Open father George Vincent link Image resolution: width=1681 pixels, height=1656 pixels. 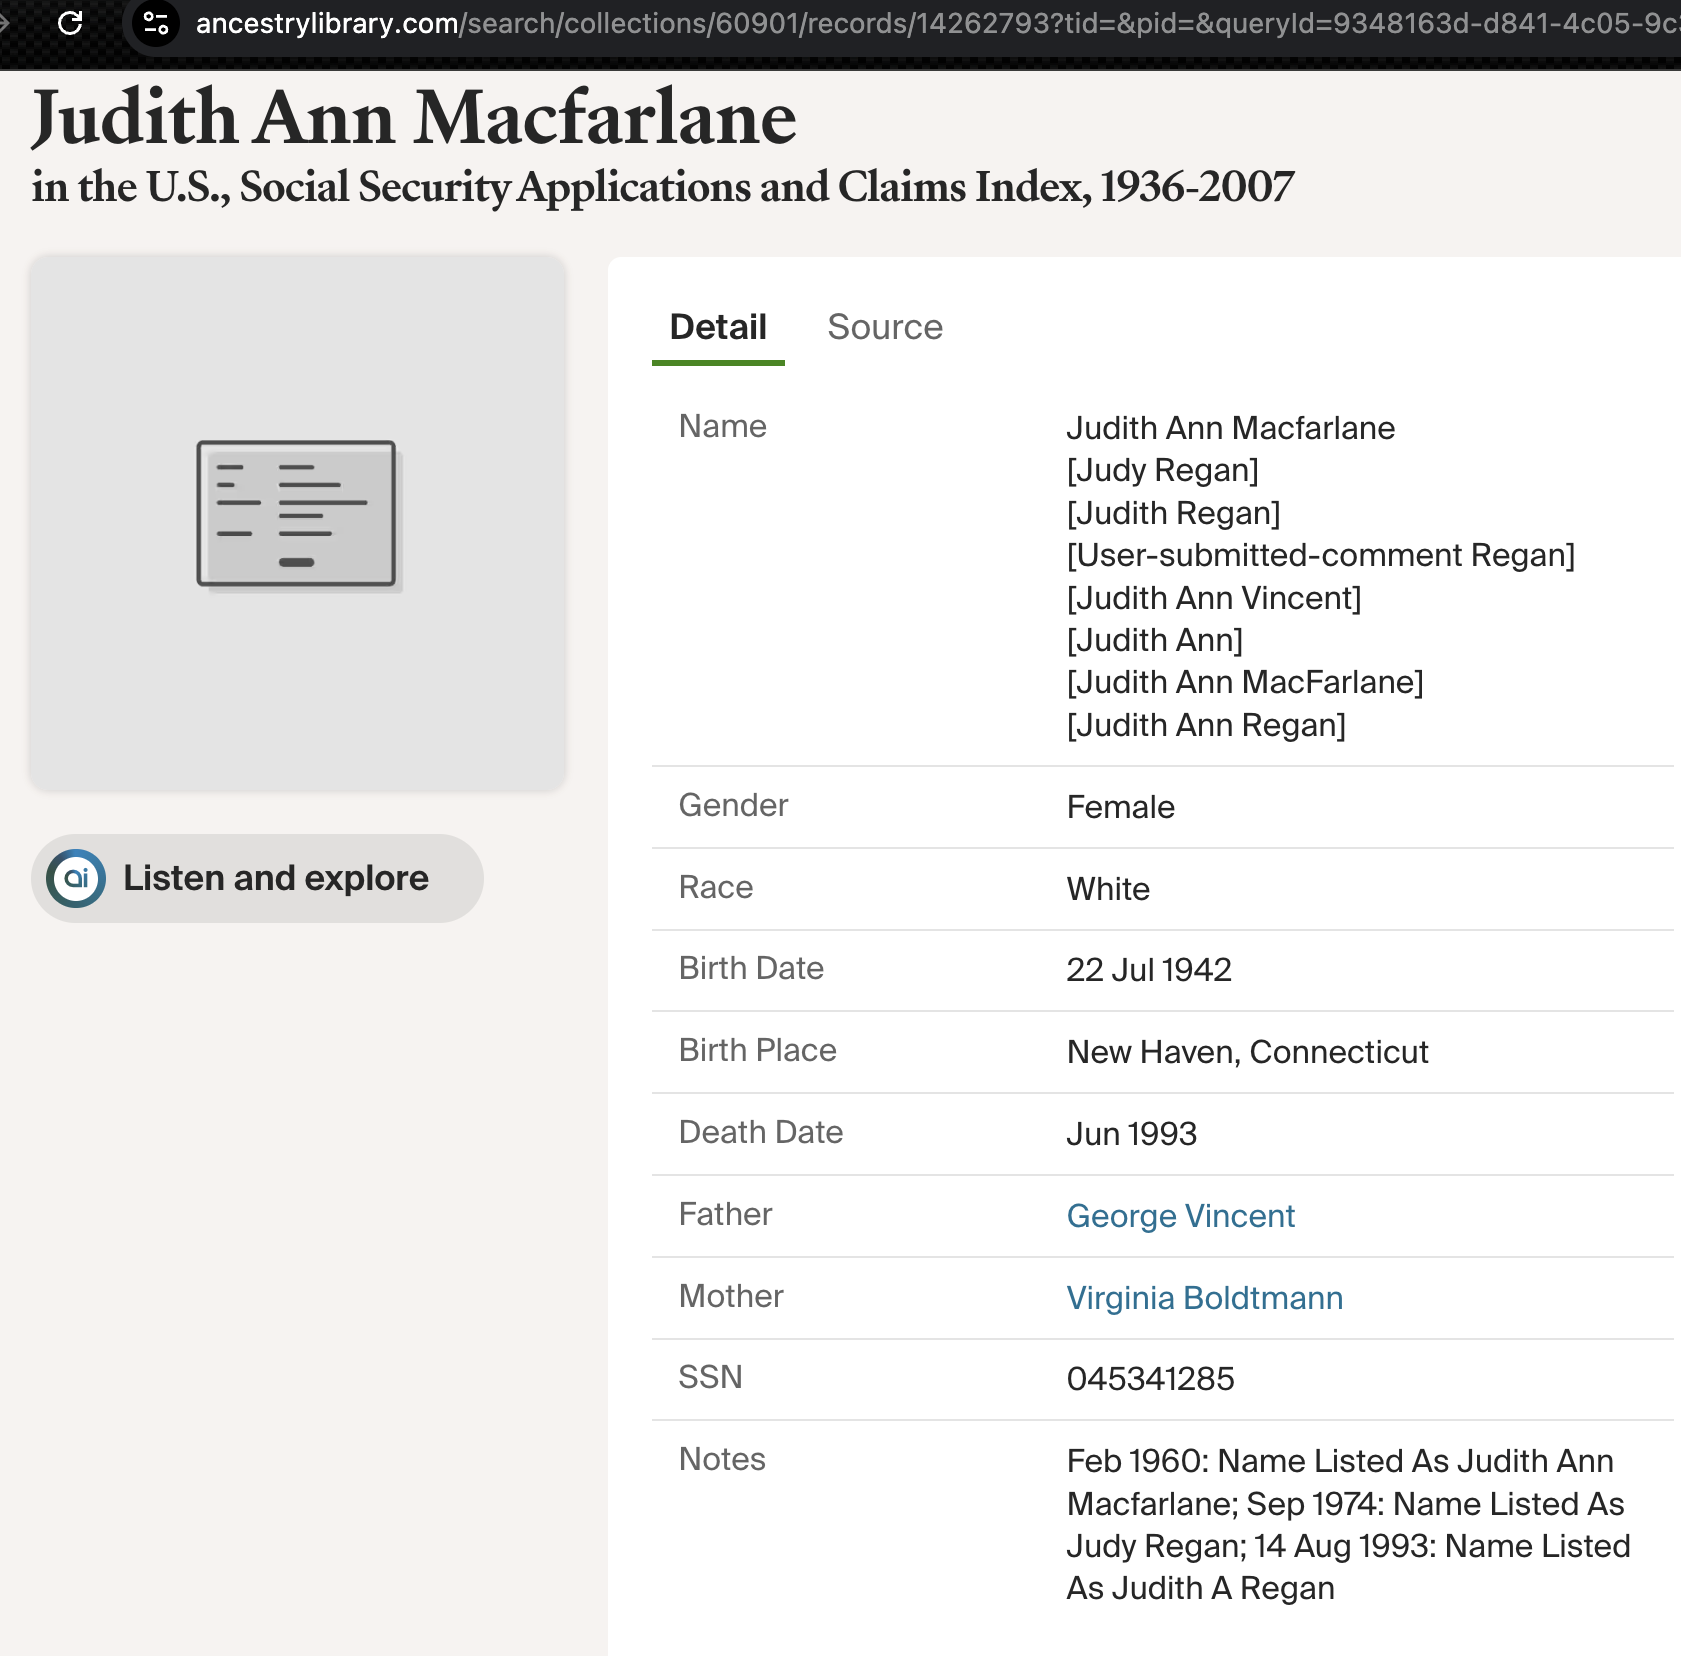click(1180, 1216)
